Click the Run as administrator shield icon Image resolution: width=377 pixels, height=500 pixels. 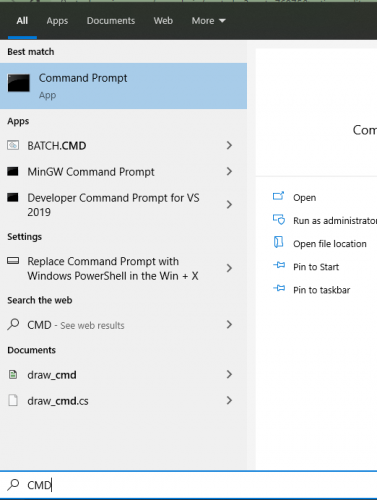coord(279,220)
